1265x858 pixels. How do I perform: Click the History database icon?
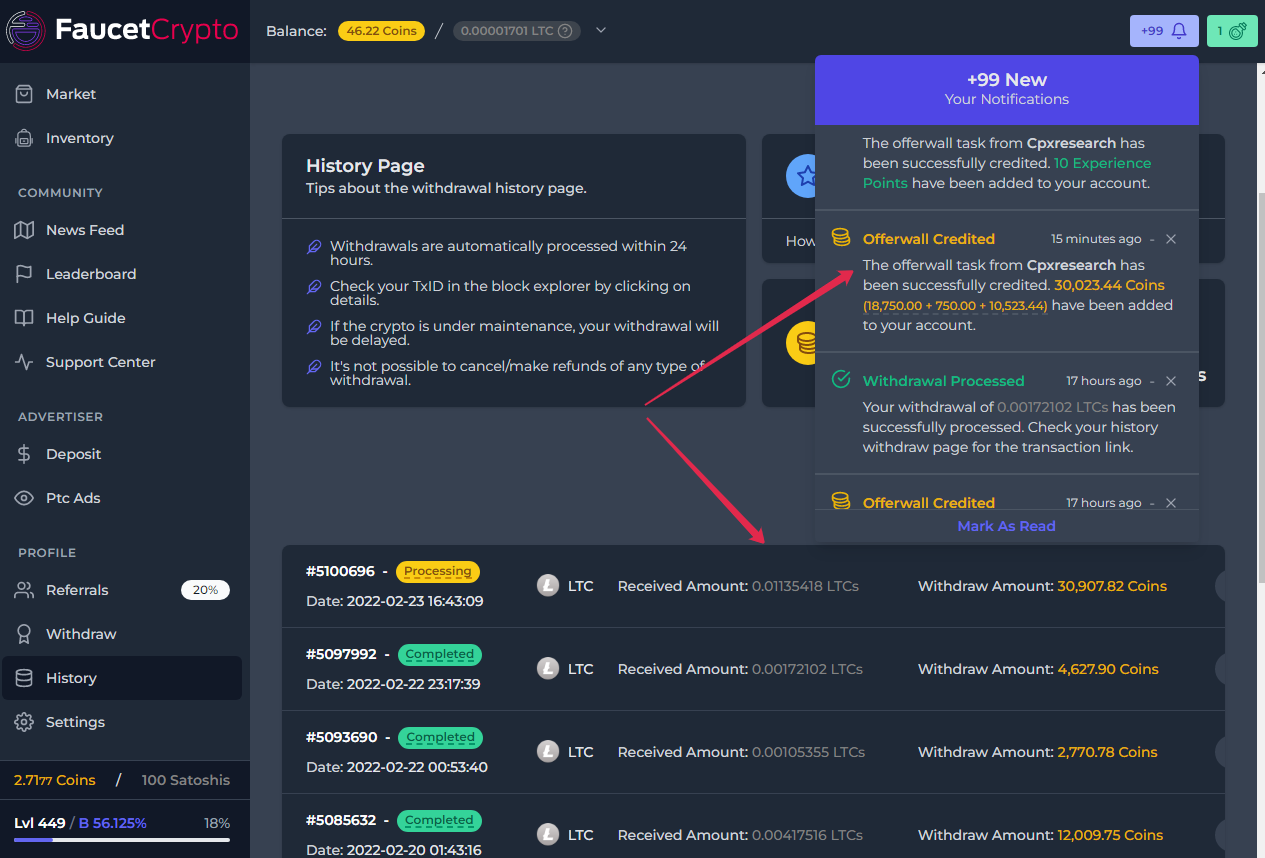(25, 678)
